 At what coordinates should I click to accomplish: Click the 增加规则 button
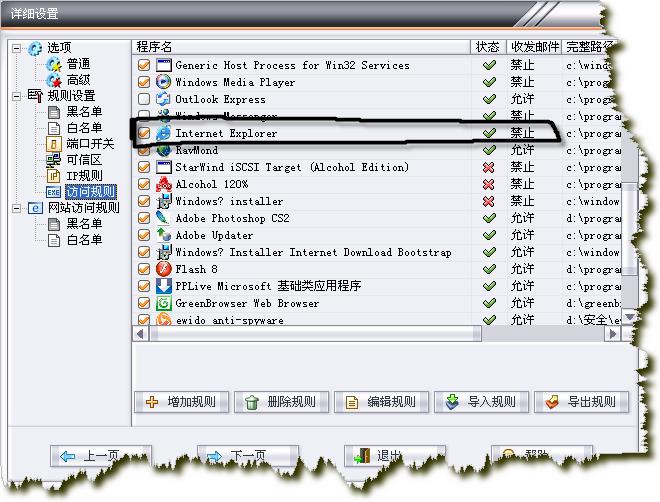(x=181, y=402)
